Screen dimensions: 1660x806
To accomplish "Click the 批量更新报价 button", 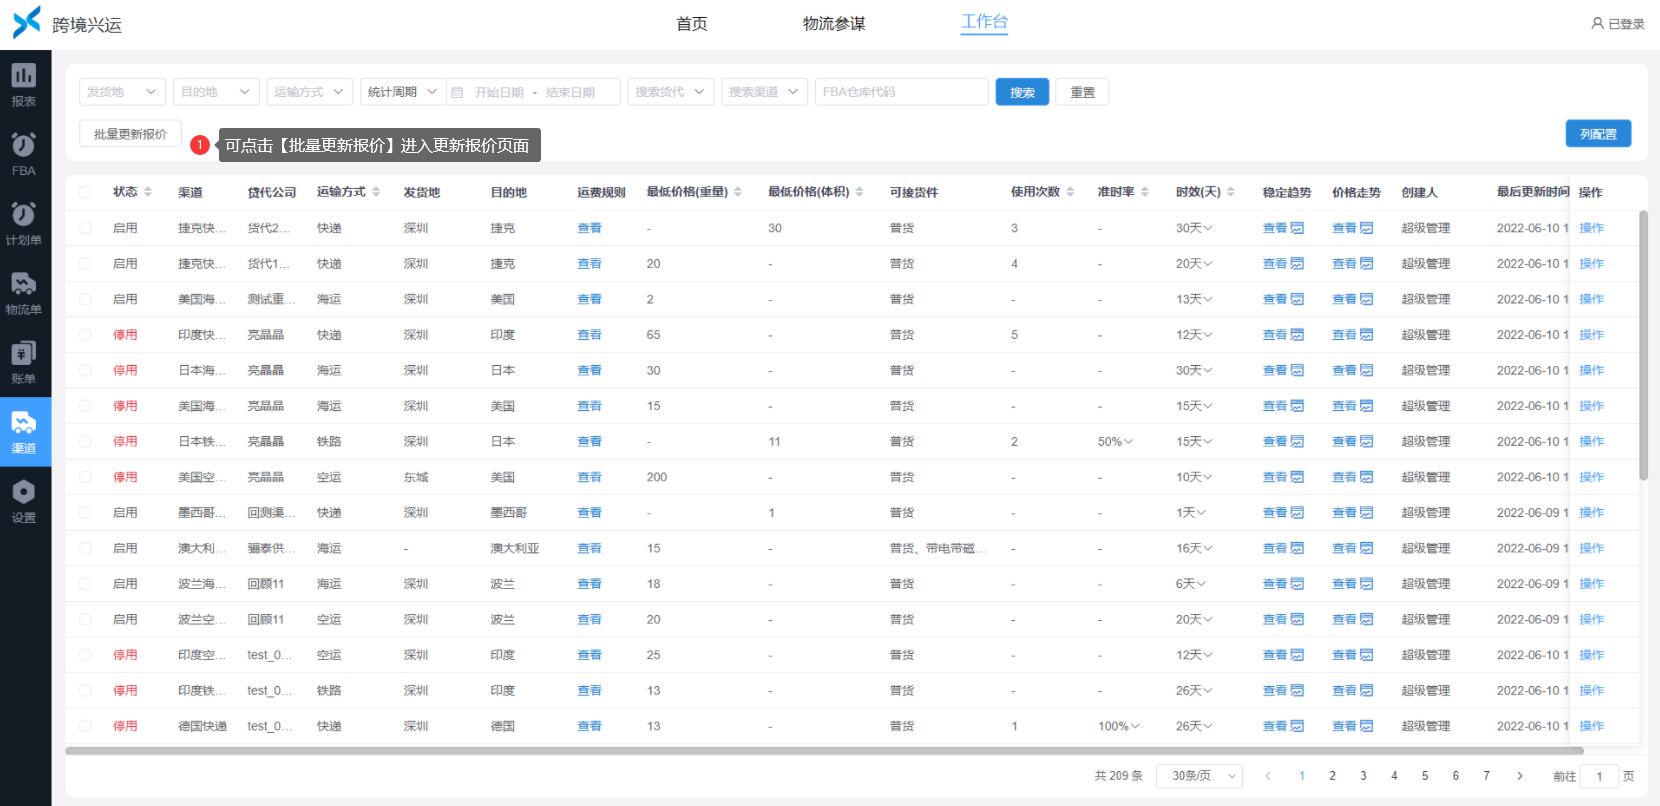I will point(130,134).
